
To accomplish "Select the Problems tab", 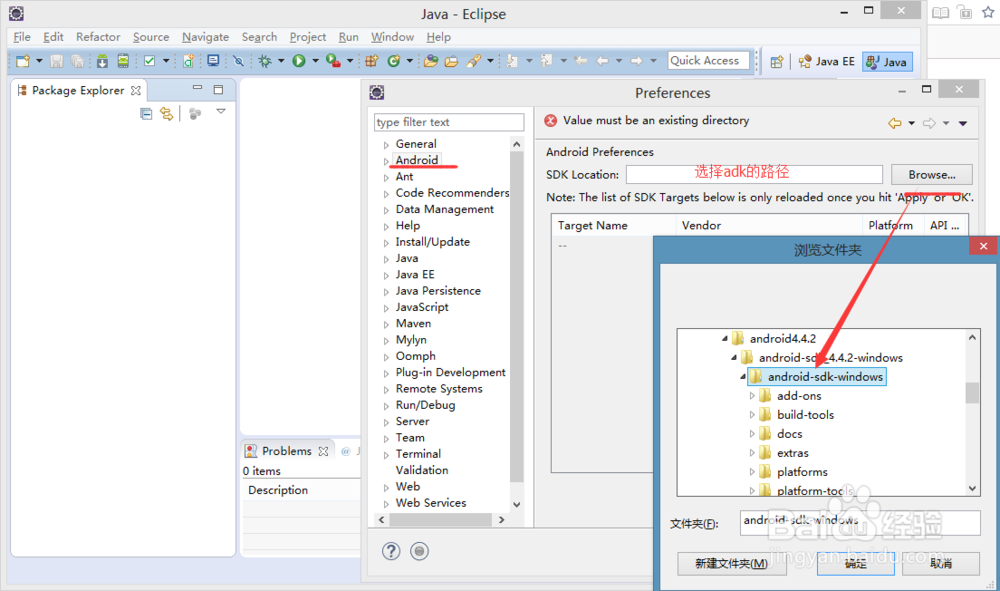I will (x=287, y=451).
